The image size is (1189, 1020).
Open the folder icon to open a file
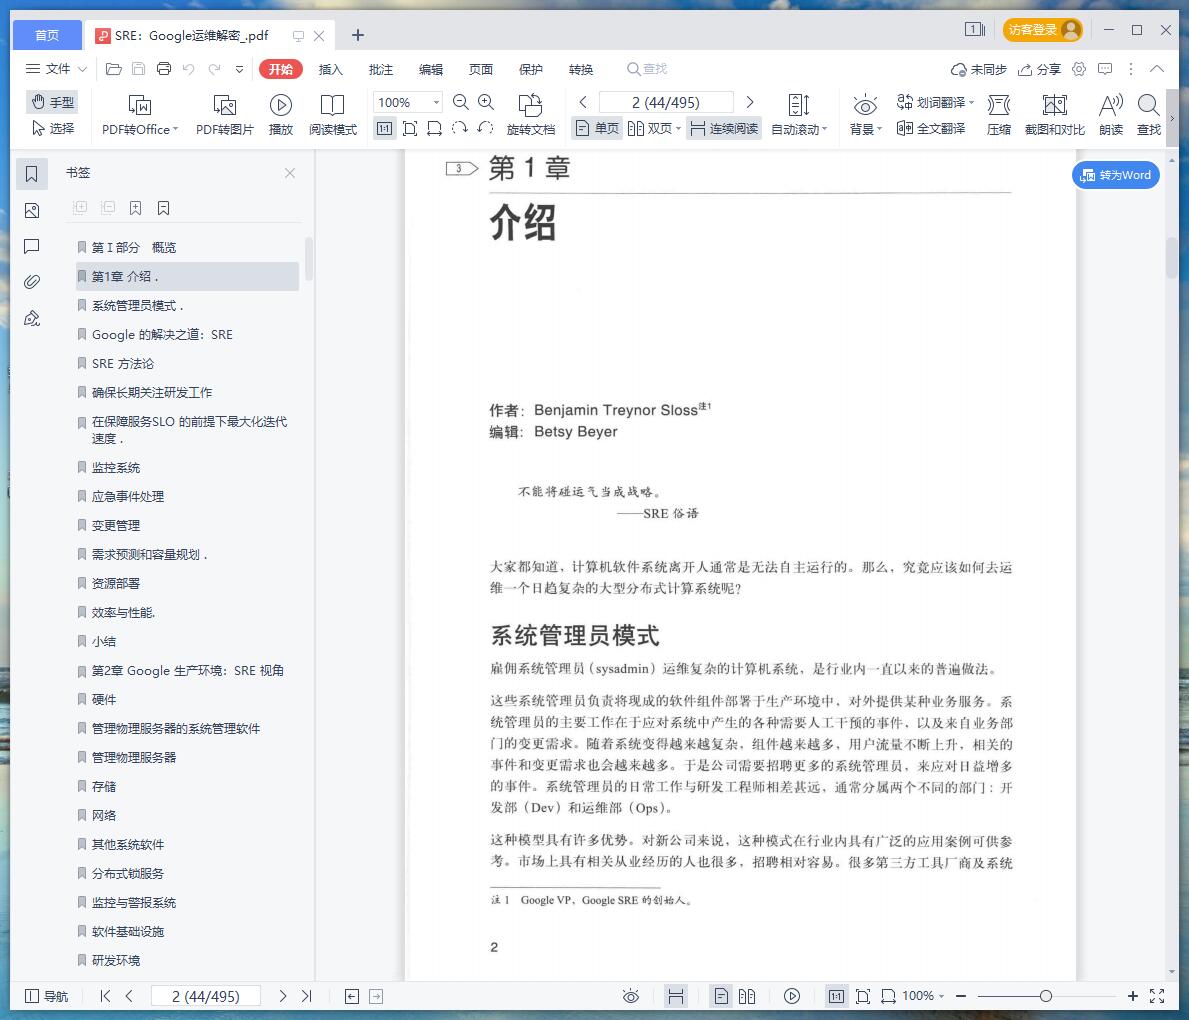click(x=114, y=69)
